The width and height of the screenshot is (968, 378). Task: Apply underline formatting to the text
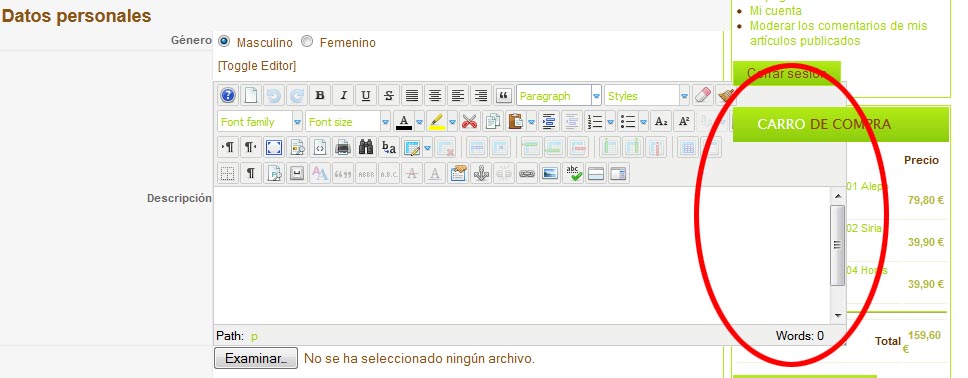366,96
